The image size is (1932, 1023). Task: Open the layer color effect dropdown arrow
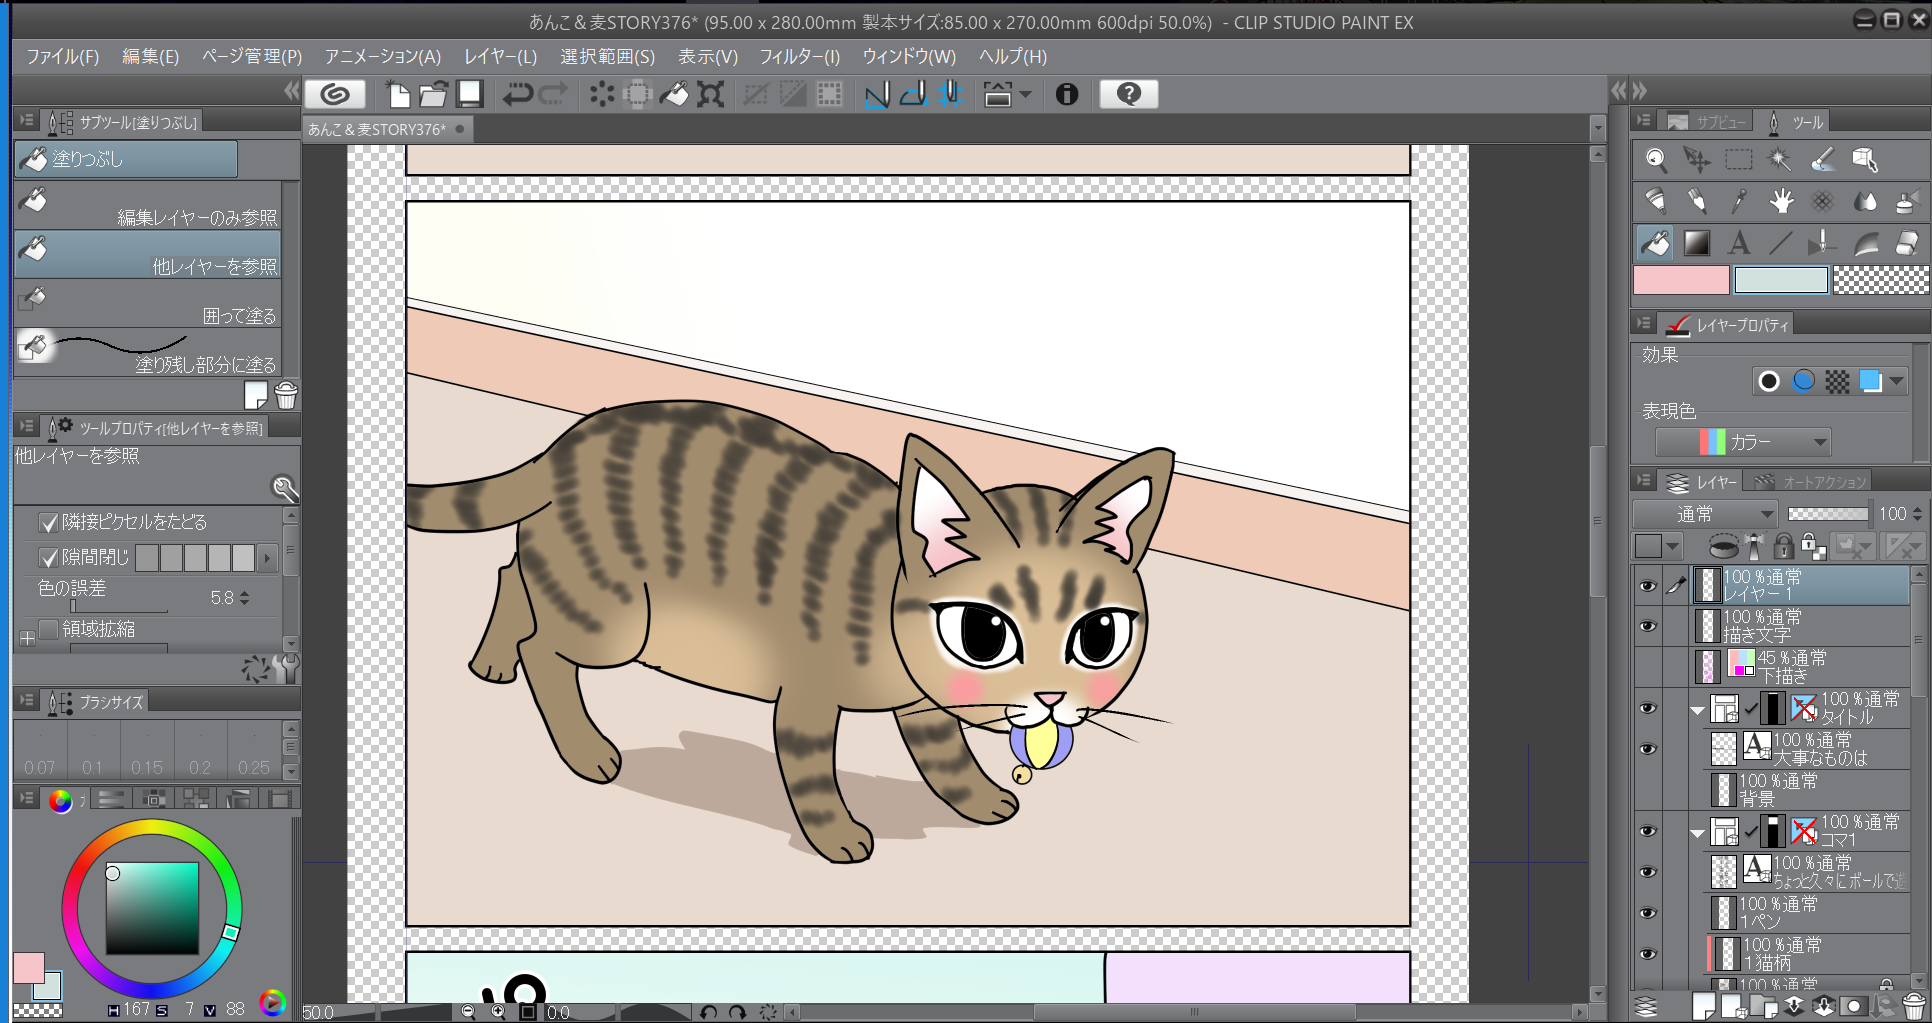point(1896,381)
